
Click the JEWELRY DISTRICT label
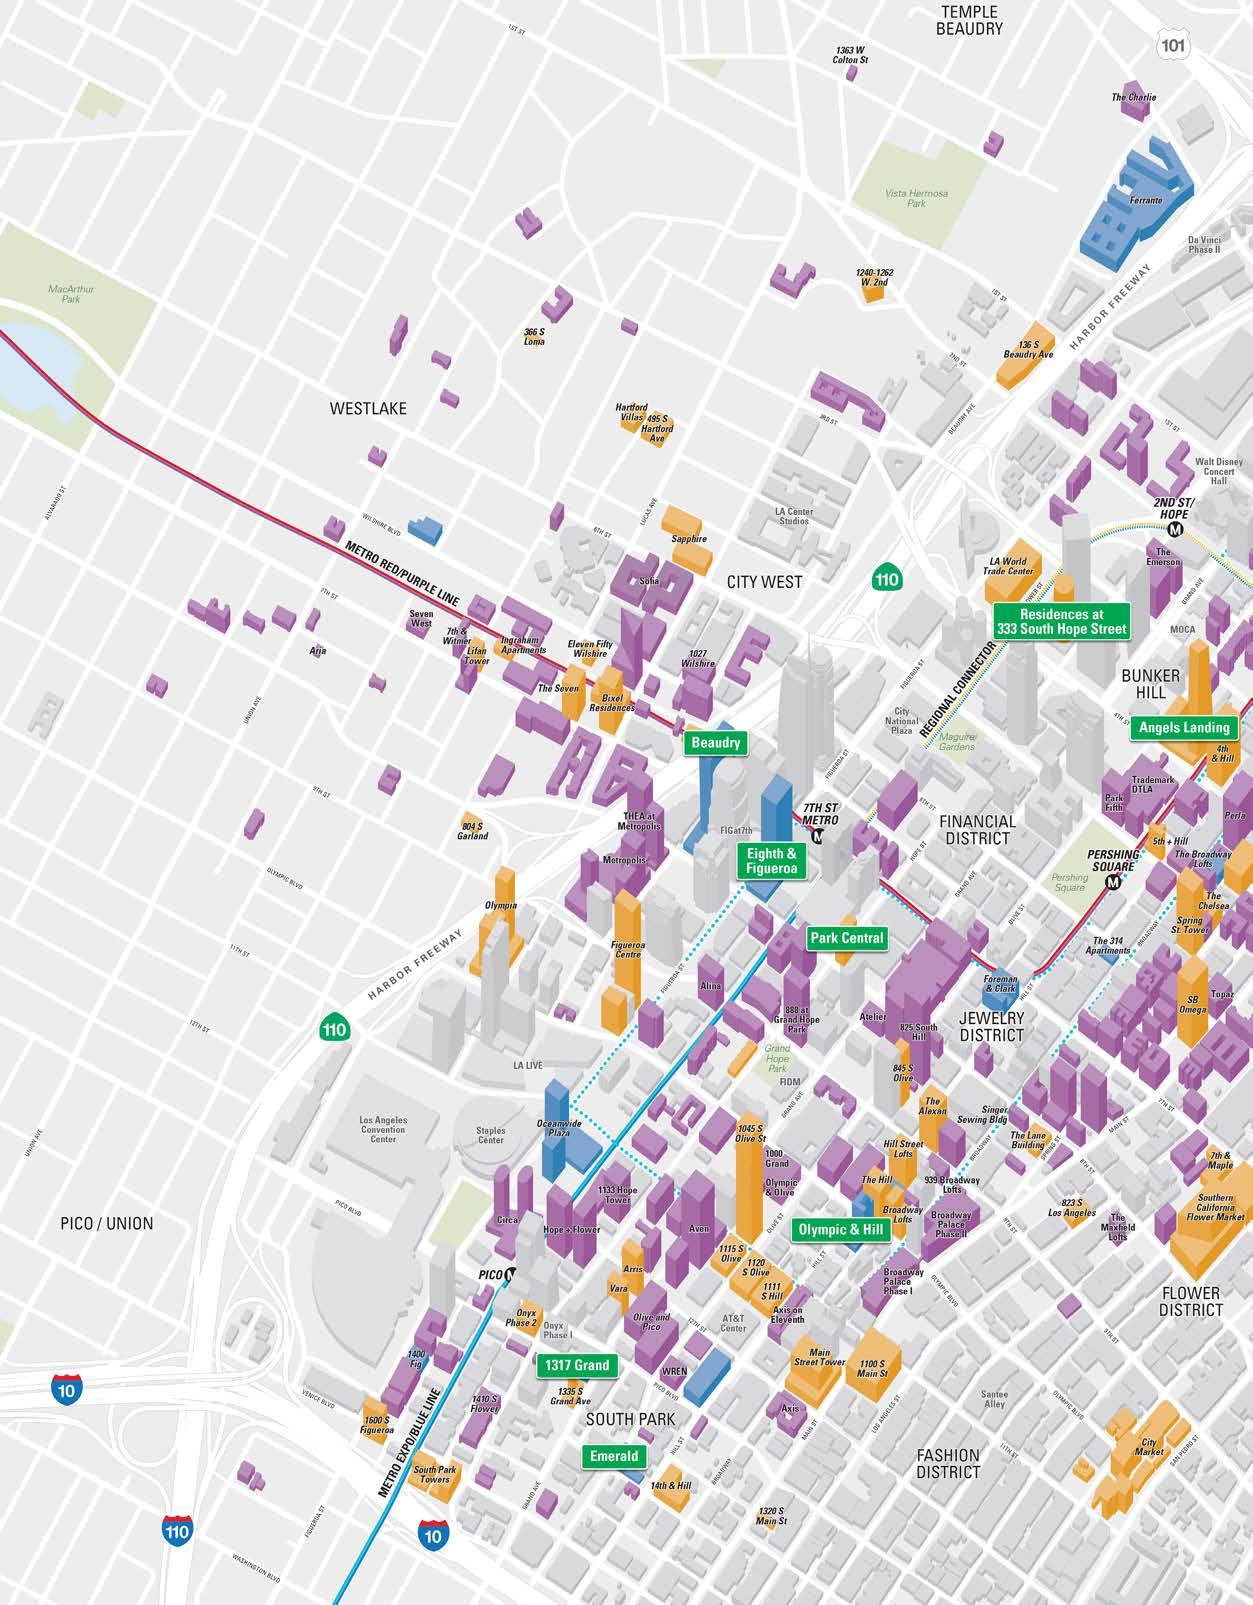(992, 1026)
